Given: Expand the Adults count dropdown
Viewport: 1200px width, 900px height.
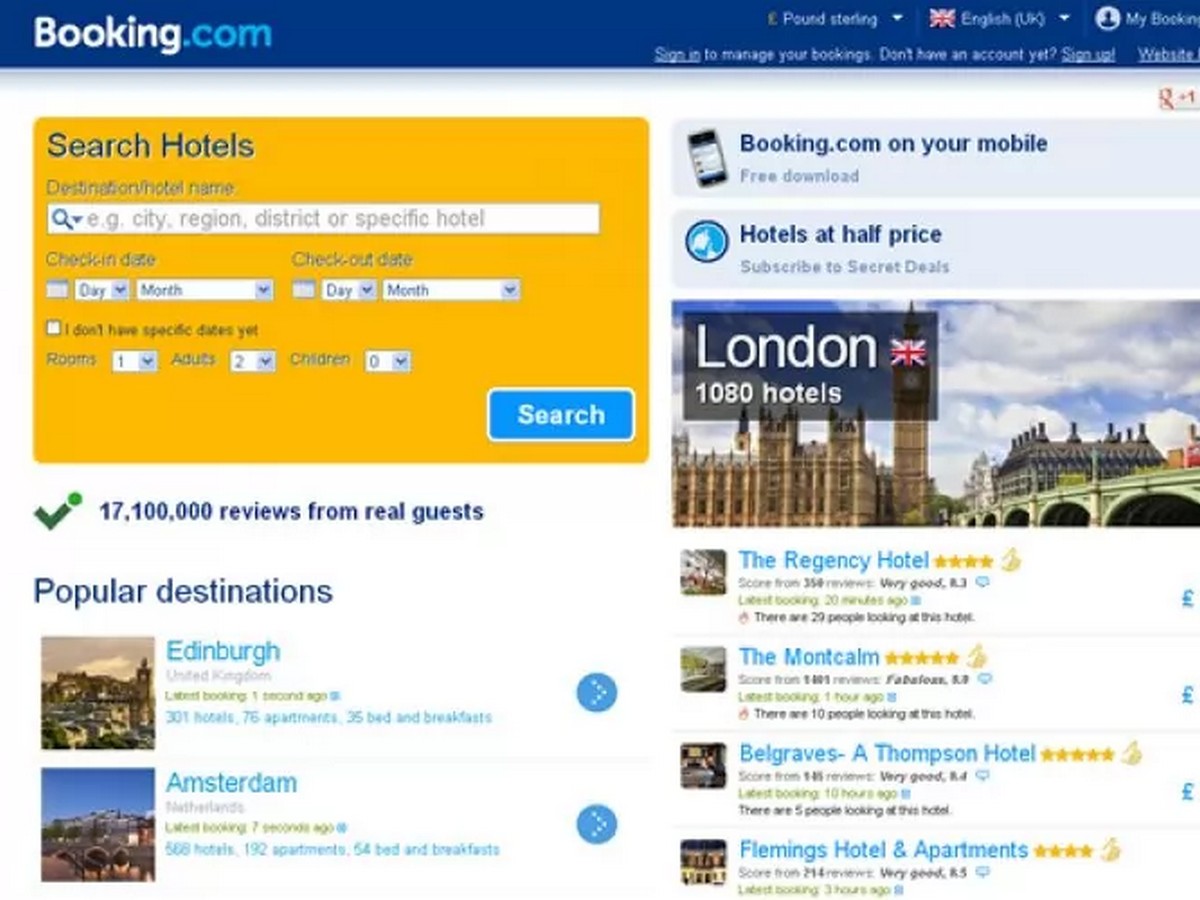Looking at the screenshot, I should point(253,361).
